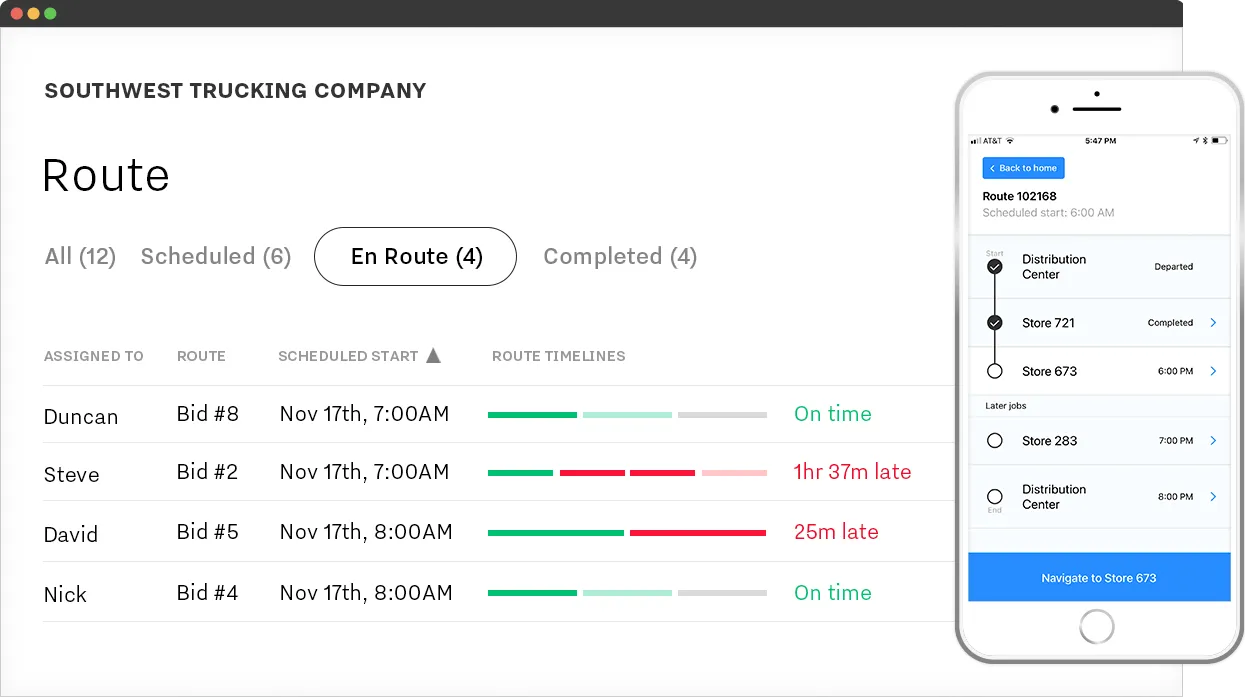
Task: Click the back chevron inside the Back to home button
Action: coord(992,168)
